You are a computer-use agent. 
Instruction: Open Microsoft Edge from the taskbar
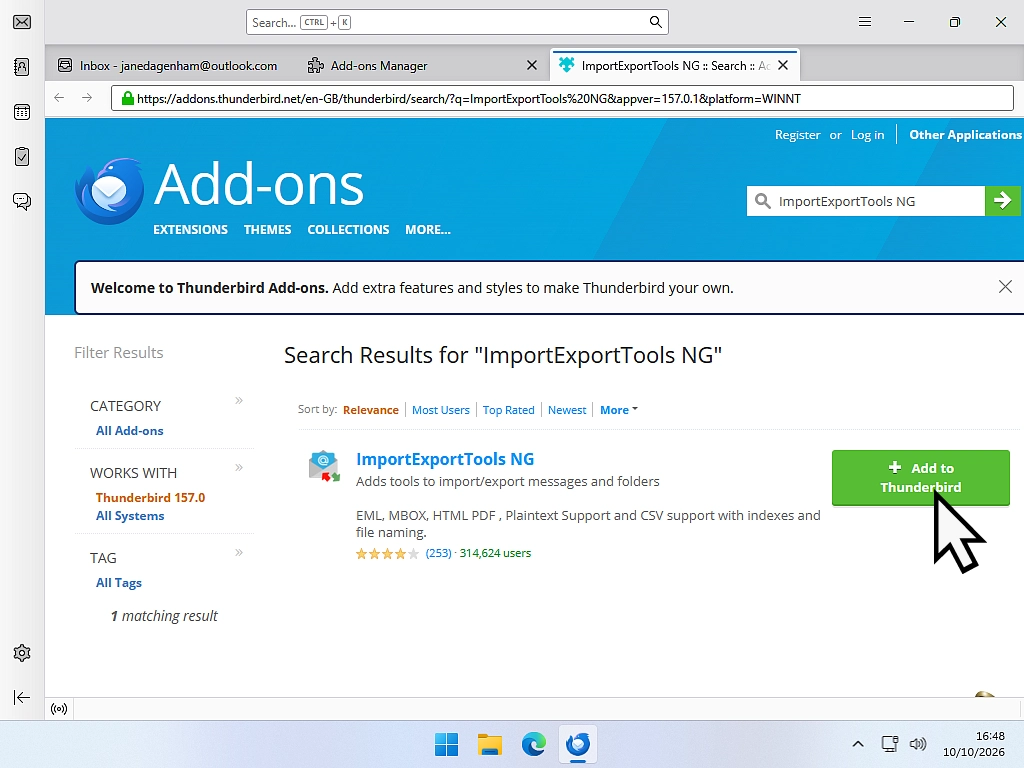click(534, 744)
